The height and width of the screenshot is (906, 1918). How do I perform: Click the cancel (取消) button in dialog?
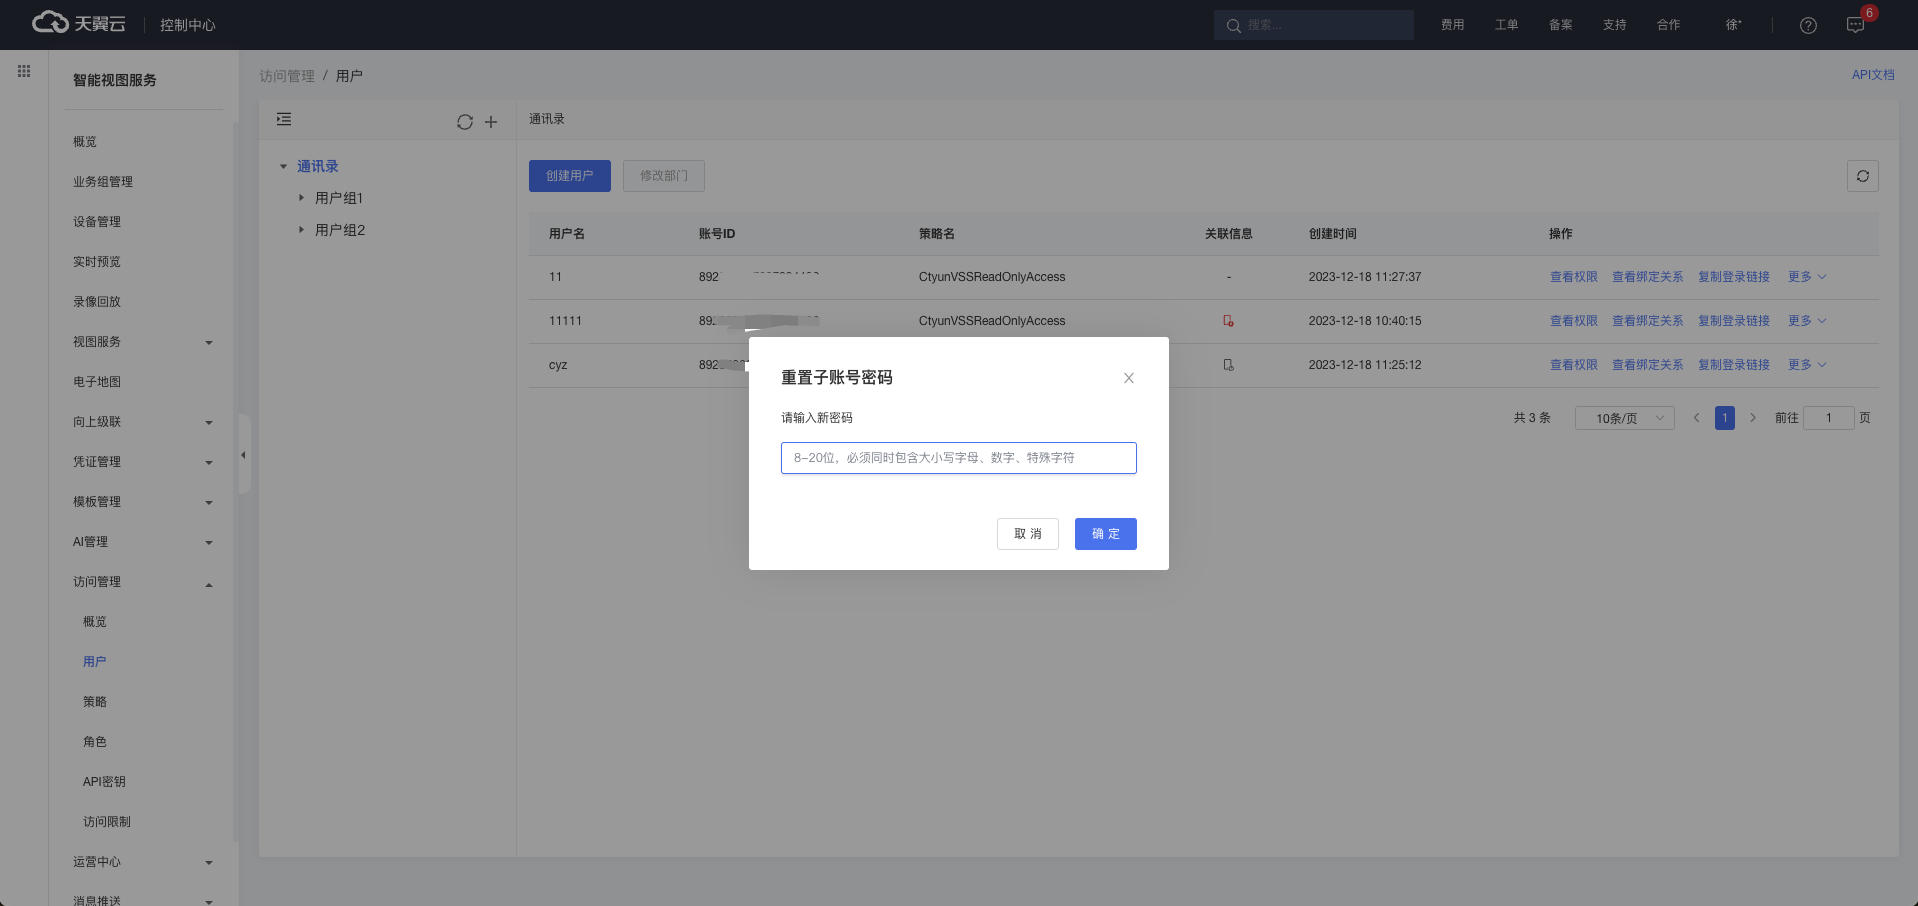pyautogui.click(x=1027, y=534)
